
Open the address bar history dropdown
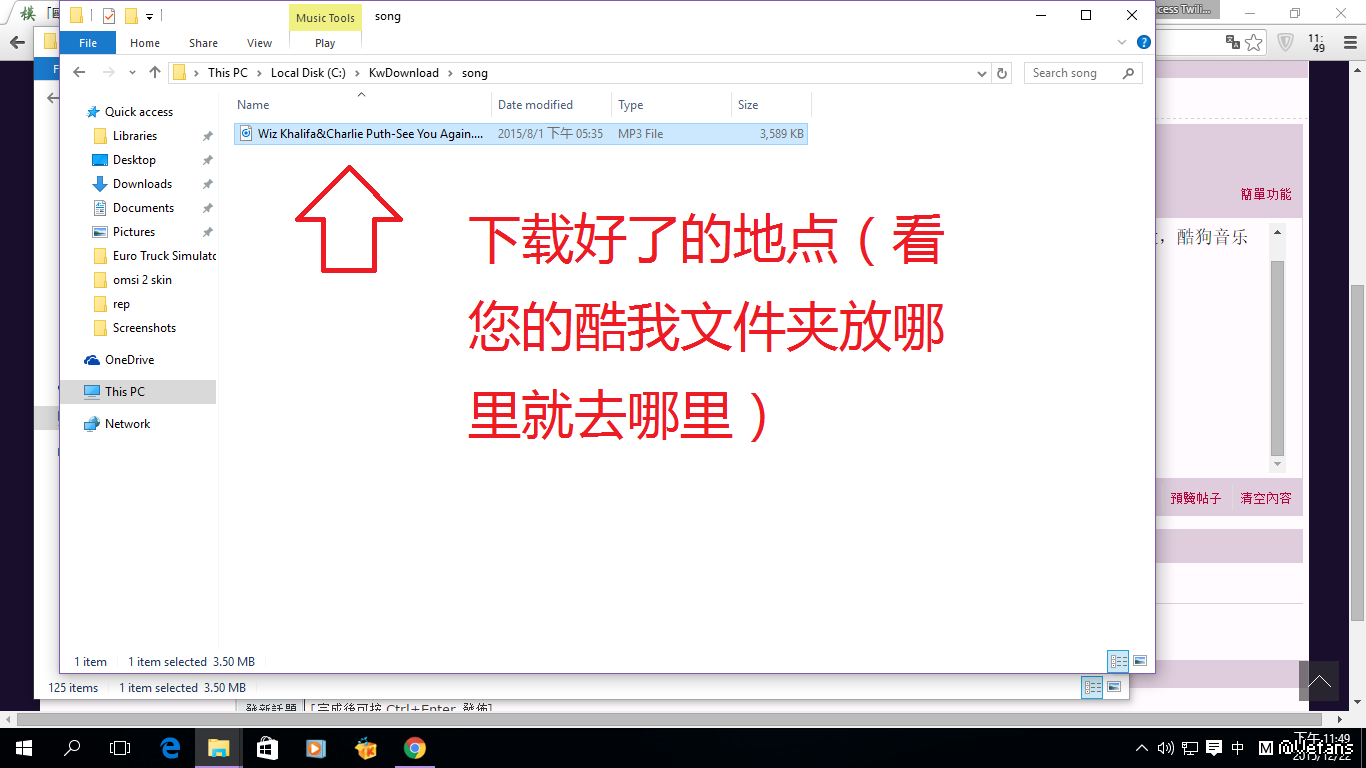pos(982,73)
